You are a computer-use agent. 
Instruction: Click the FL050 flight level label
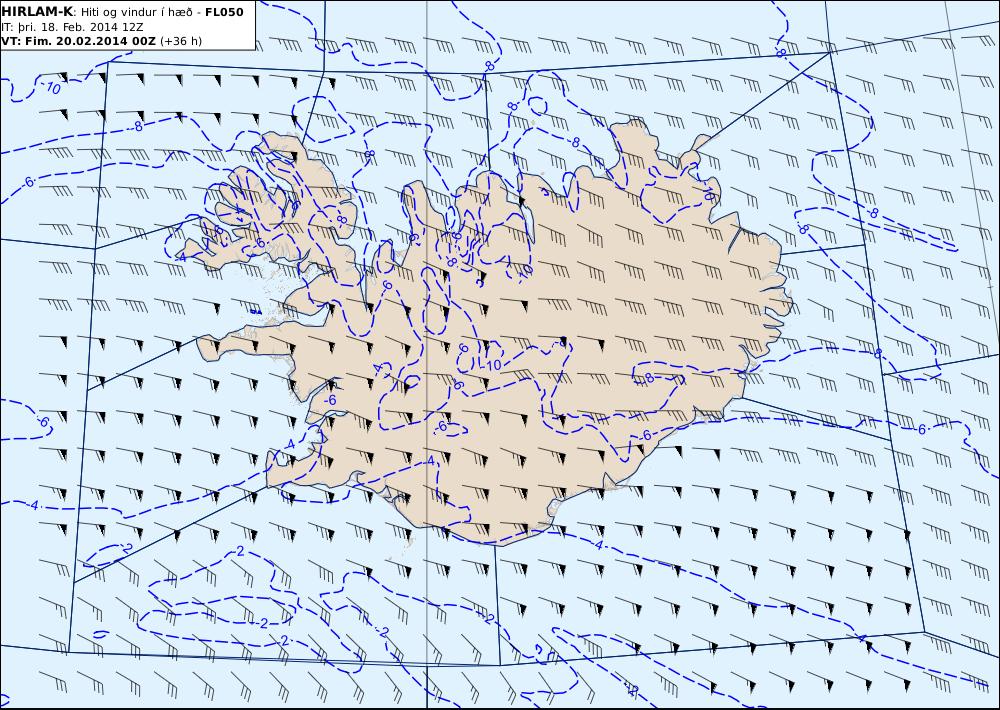pyautogui.click(x=224, y=12)
